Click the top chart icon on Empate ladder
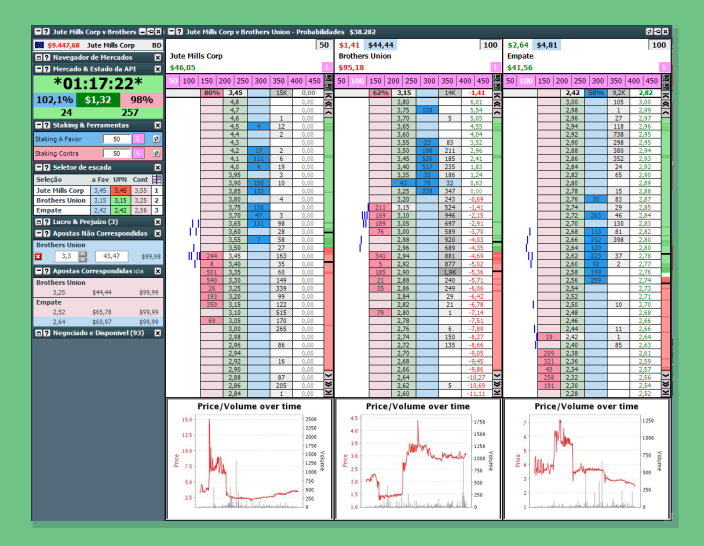The width and height of the screenshot is (704, 546). 666,79
